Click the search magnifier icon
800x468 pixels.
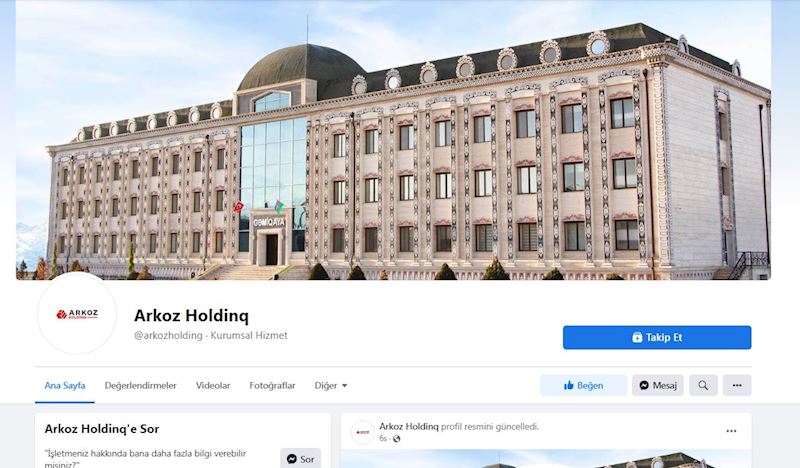[703, 385]
